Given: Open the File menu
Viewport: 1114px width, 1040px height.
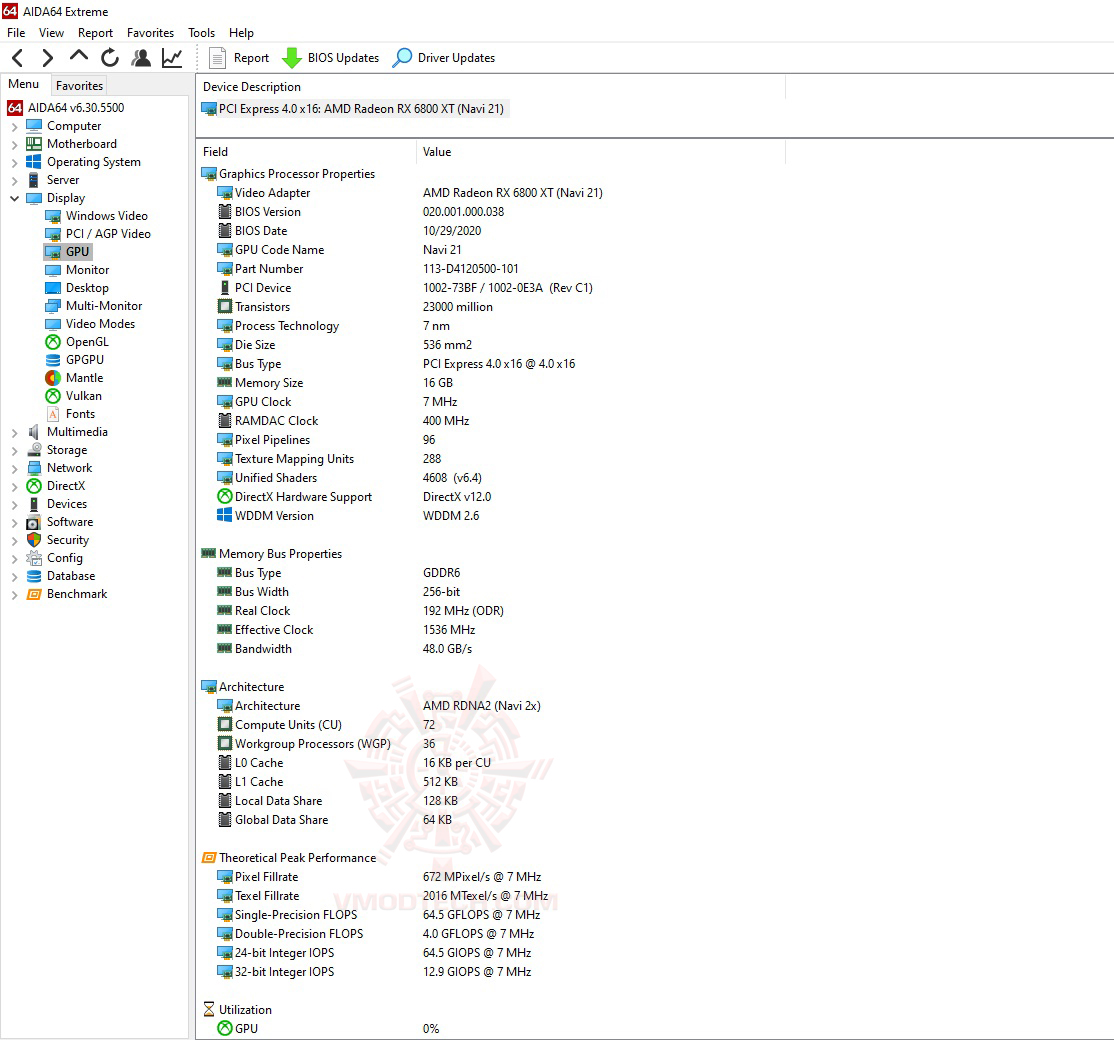Looking at the screenshot, I should 16,33.
